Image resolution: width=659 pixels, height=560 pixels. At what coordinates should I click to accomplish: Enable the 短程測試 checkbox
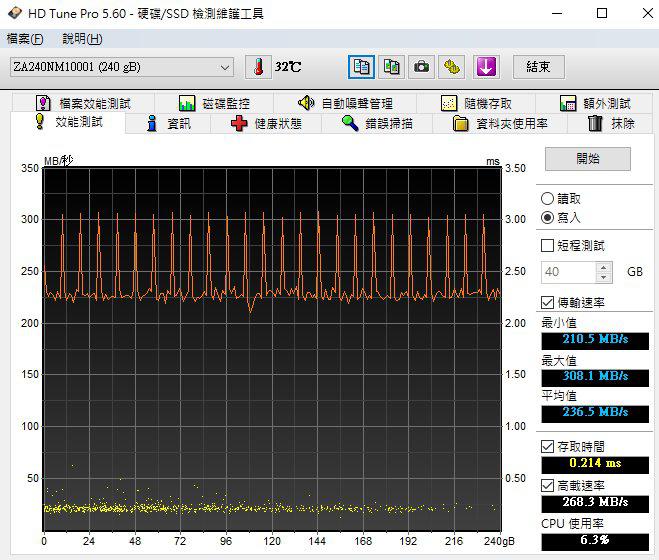pyautogui.click(x=547, y=245)
